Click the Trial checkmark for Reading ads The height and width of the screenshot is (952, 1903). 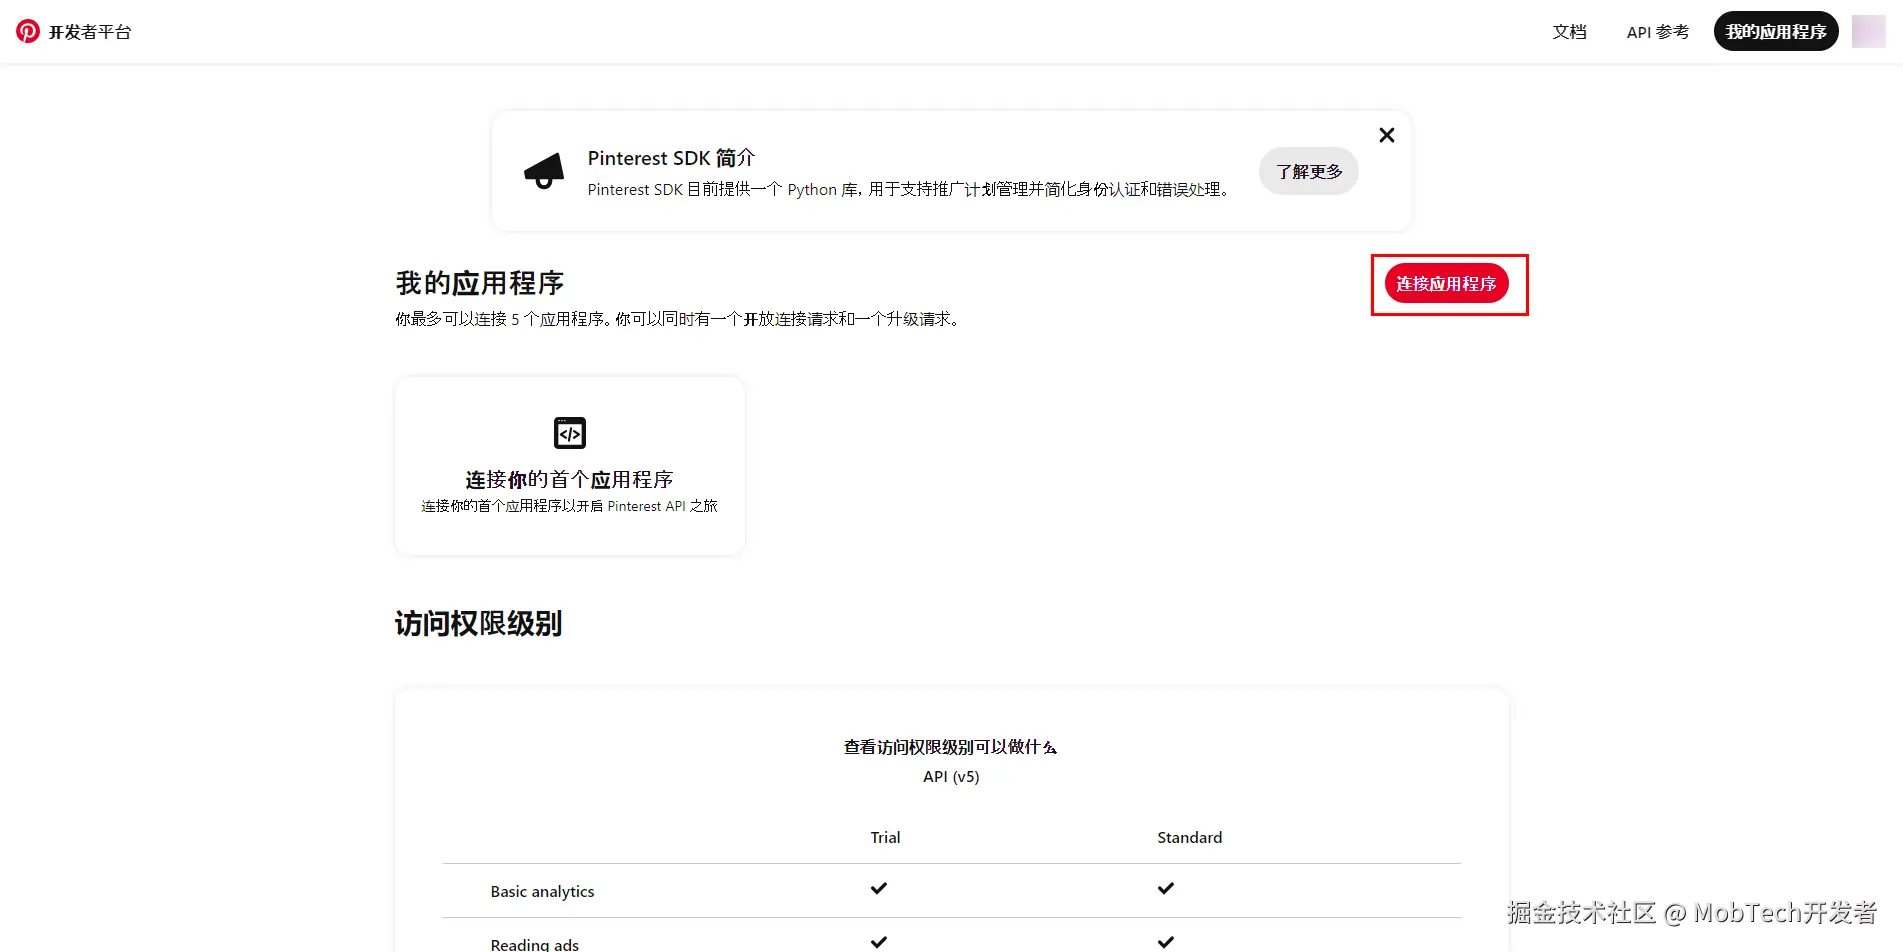[879, 942]
